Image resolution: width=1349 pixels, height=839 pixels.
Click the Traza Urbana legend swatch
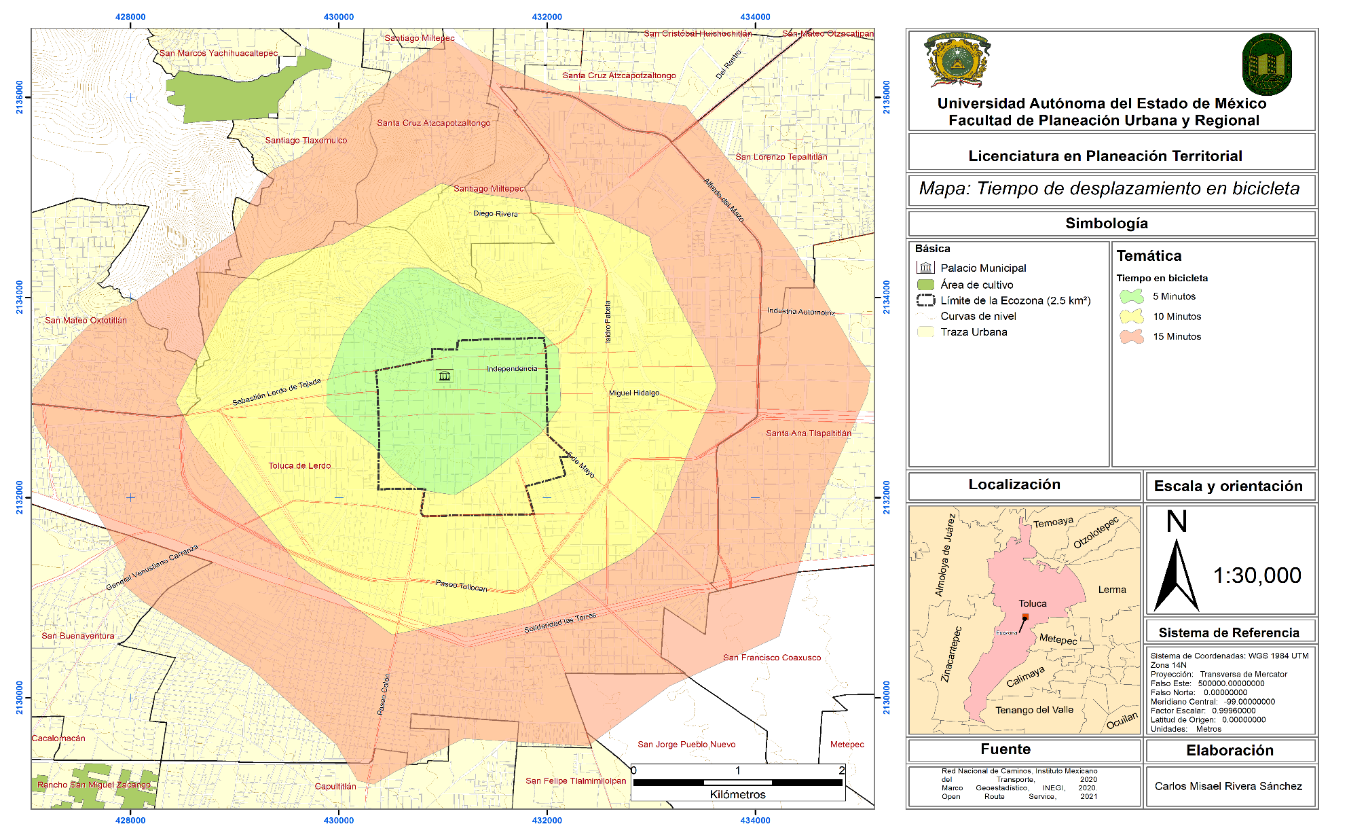tap(925, 332)
